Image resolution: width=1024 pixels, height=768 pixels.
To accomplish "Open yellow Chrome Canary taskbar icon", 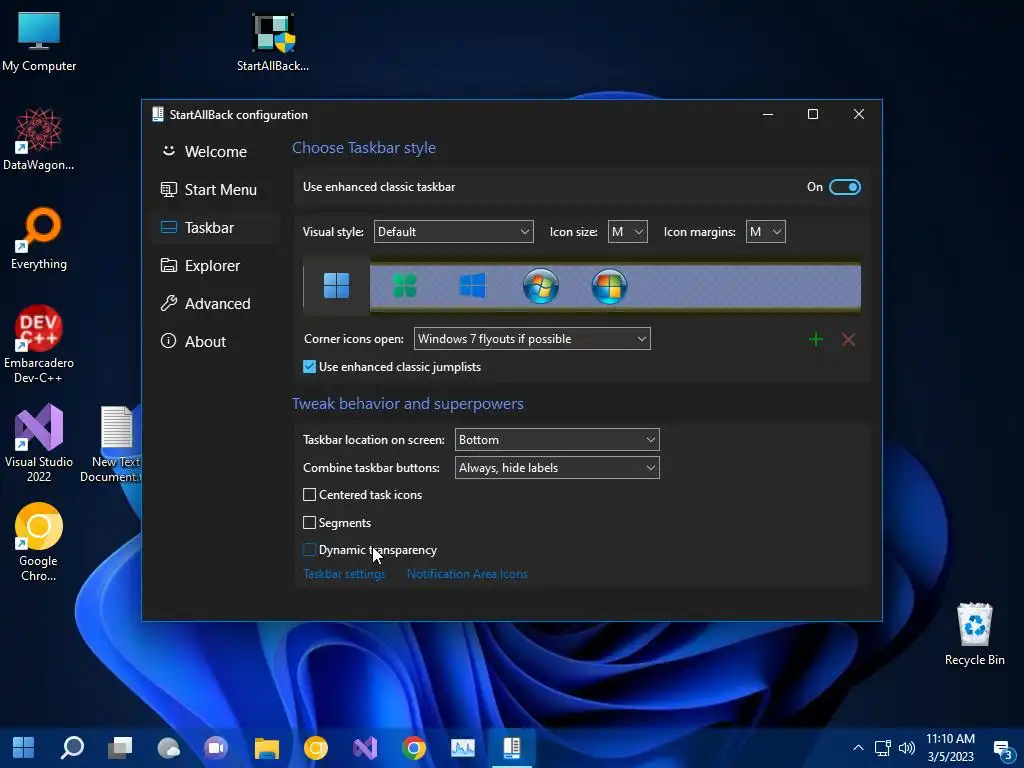I will click(x=316, y=748).
